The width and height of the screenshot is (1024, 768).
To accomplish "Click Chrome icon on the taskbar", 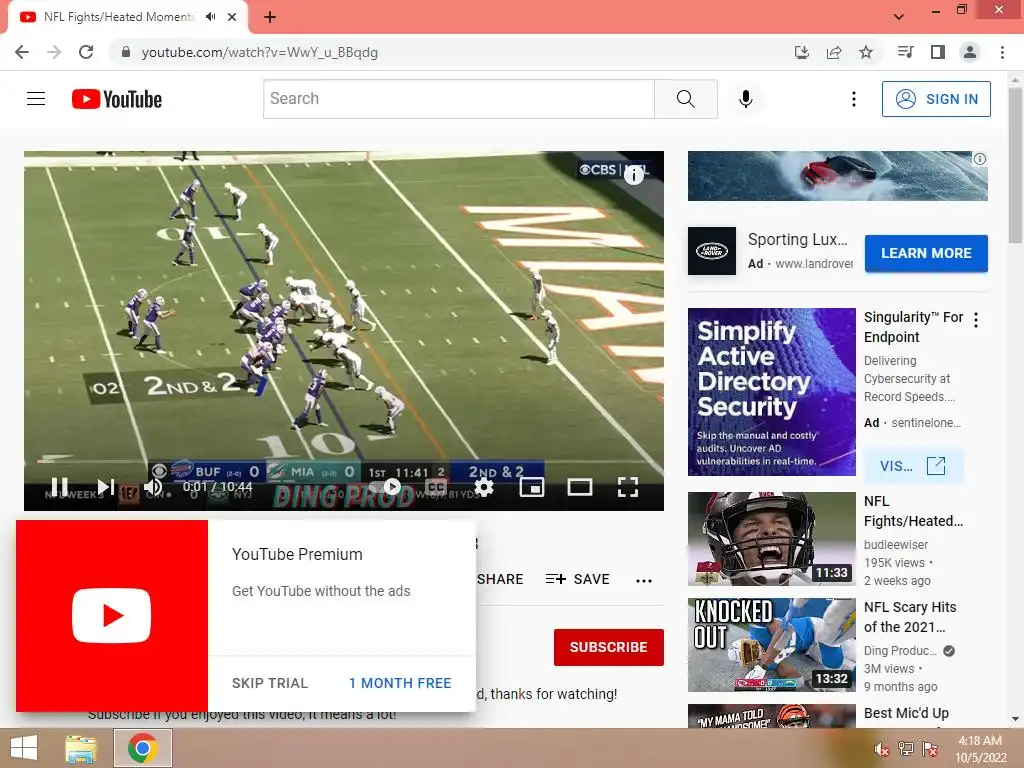I will point(142,748).
